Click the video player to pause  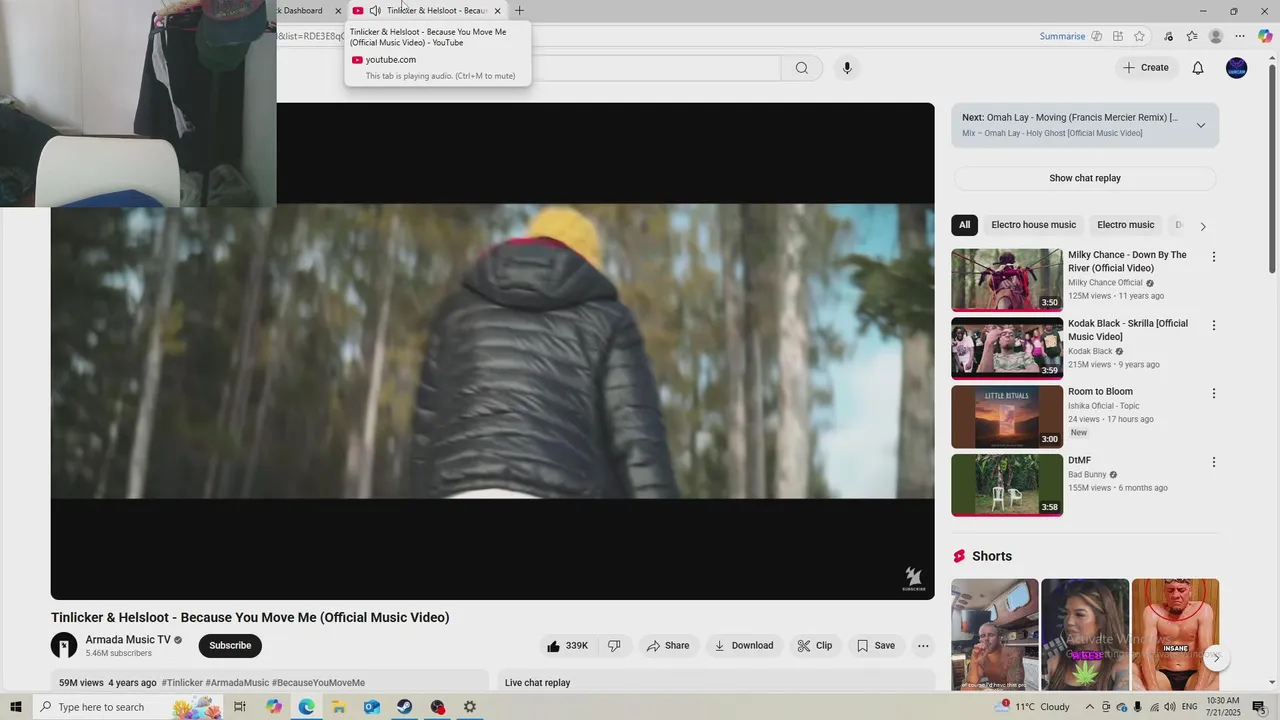coord(492,351)
